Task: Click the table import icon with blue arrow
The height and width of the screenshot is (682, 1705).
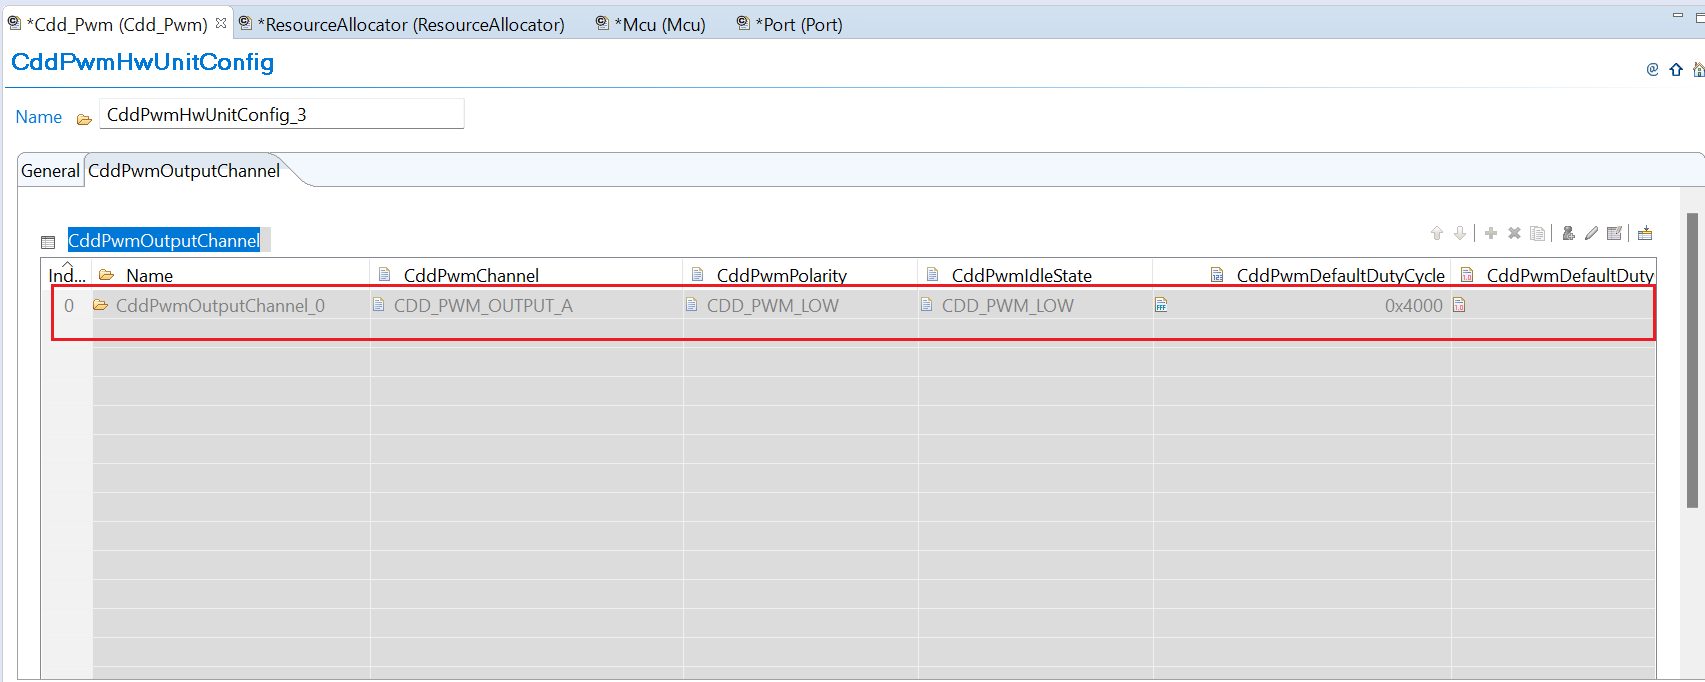Action: pos(1645,233)
